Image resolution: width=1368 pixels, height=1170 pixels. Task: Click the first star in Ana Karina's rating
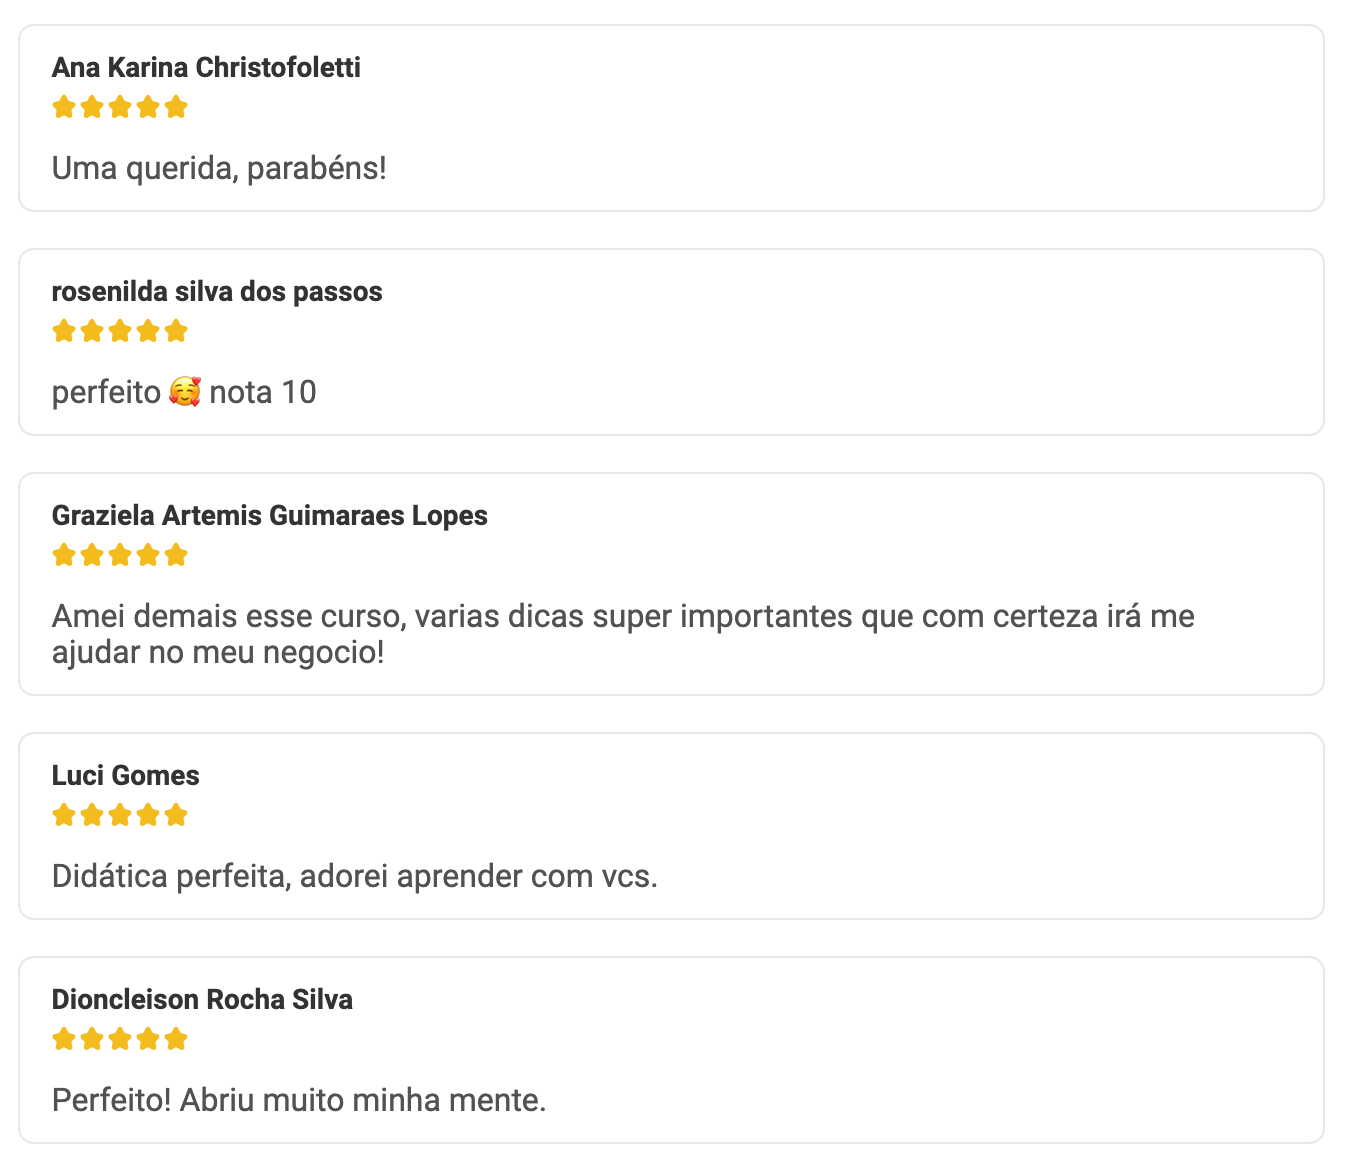click(64, 107)
